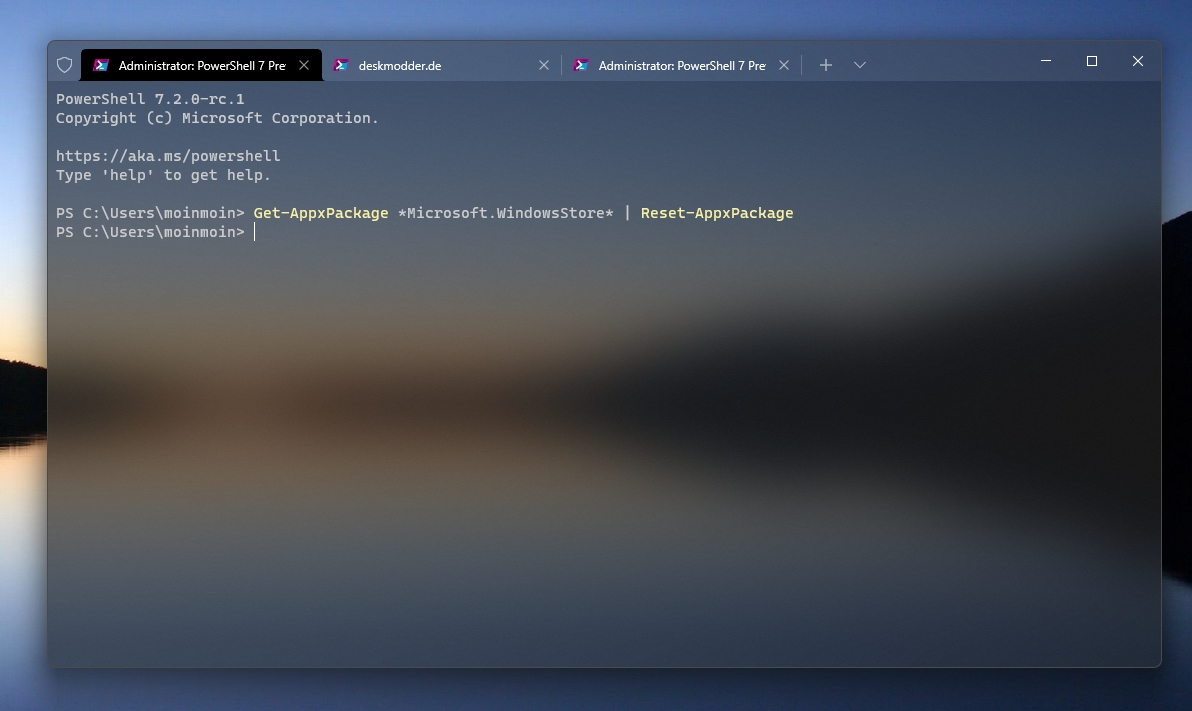Close the last Administrator PowerShell tab
The image size is (1192, 711).
click(784, 65)
